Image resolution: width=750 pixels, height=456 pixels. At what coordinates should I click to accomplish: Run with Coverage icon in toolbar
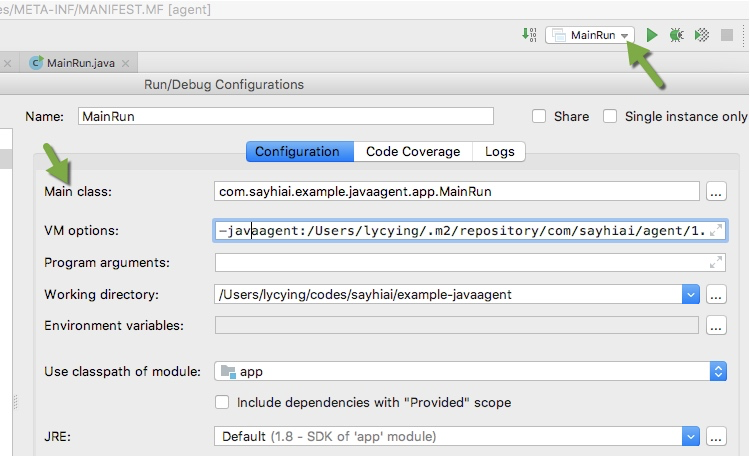[x=703, y=35]
